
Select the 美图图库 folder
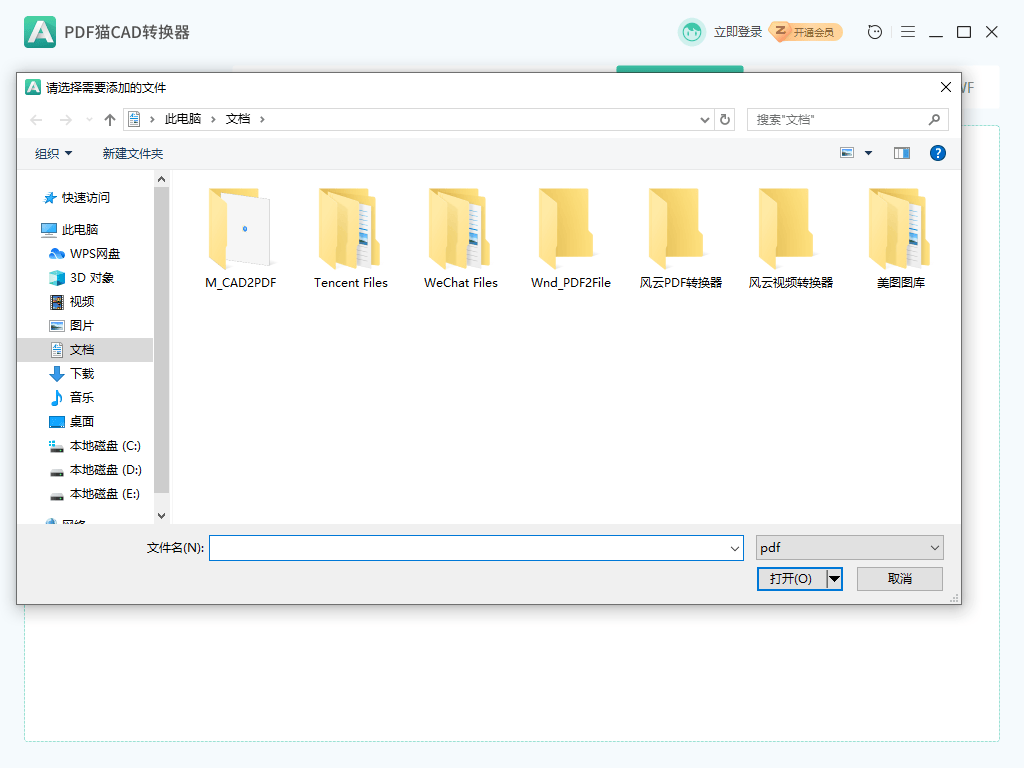click(x=901, y=239)
